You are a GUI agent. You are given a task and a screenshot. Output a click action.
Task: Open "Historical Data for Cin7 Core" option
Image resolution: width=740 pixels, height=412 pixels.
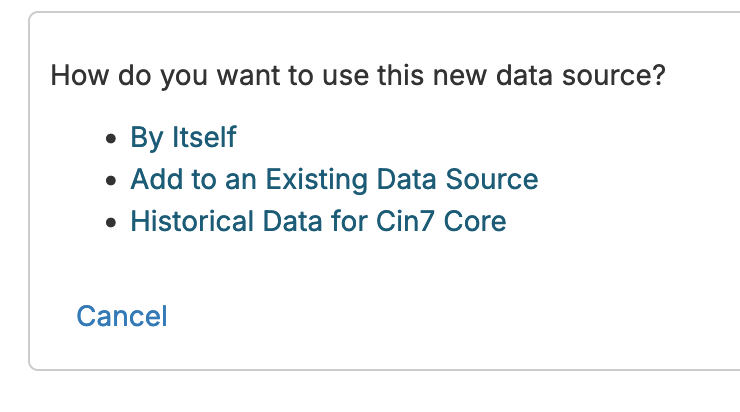(318, 221)
